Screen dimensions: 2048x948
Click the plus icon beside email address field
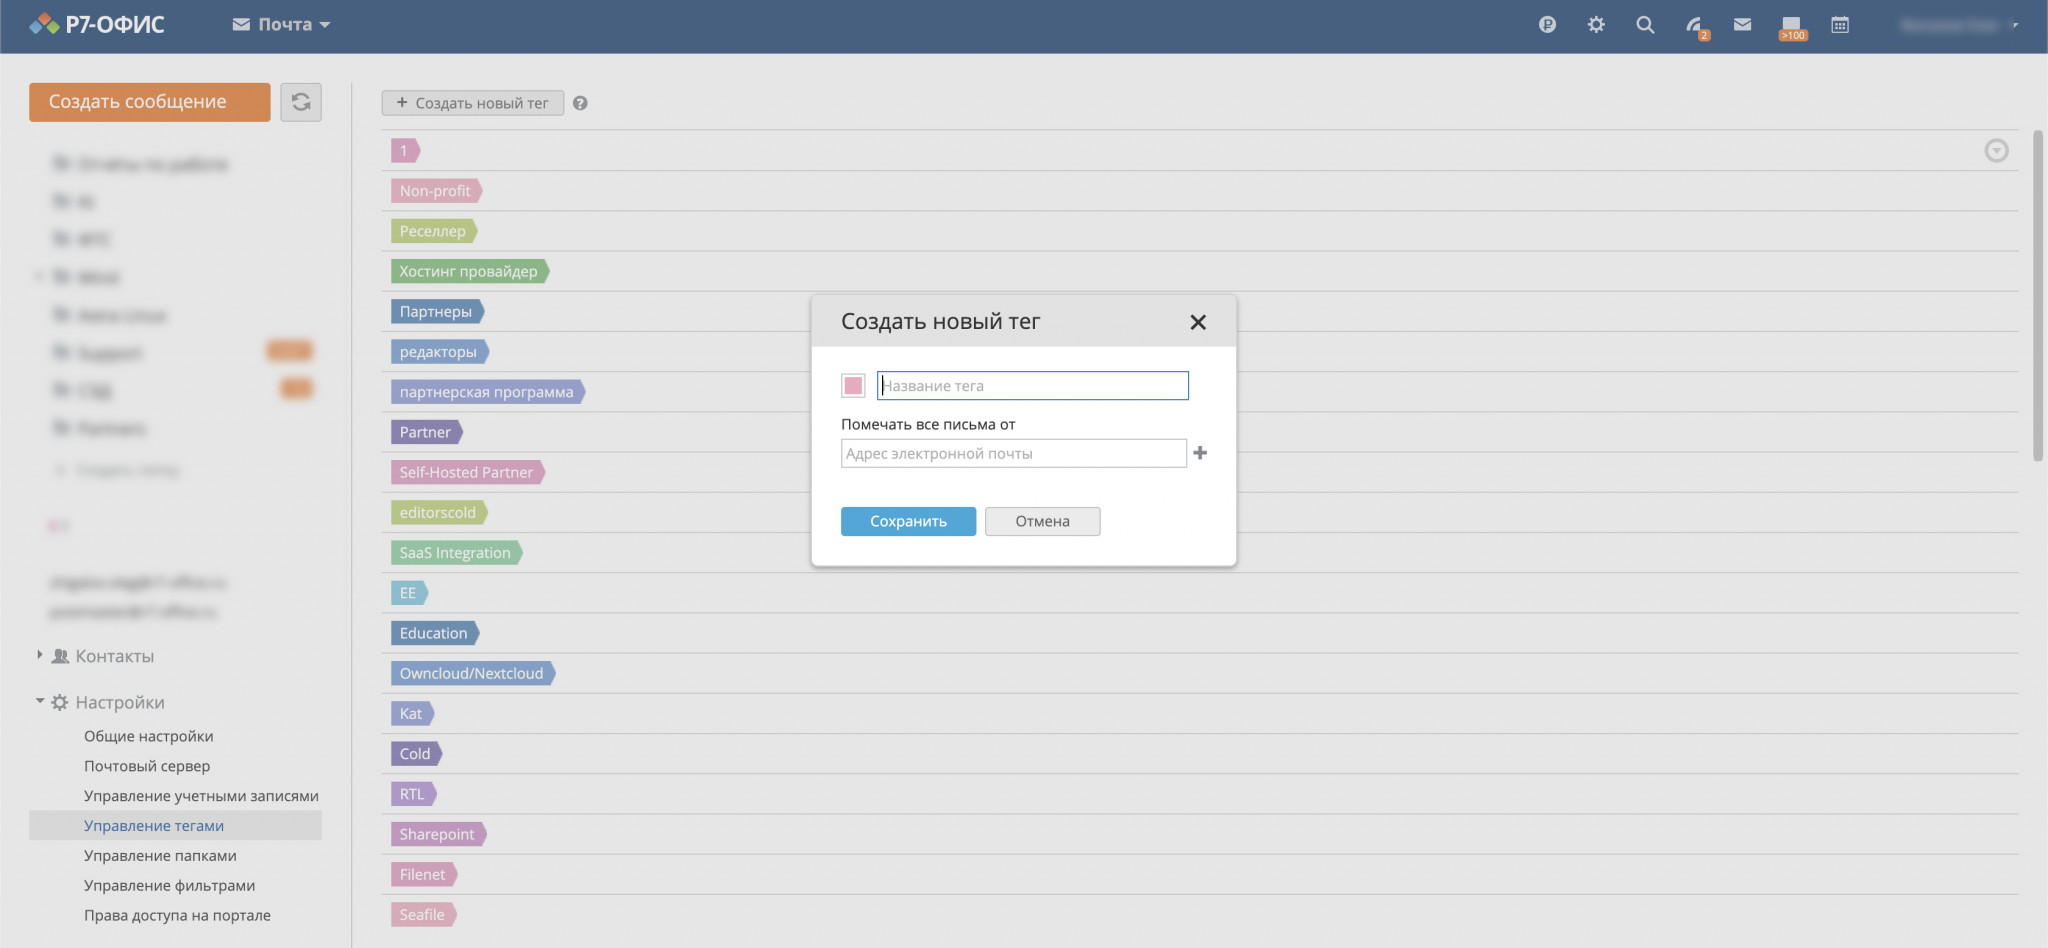coord(1200,453)
